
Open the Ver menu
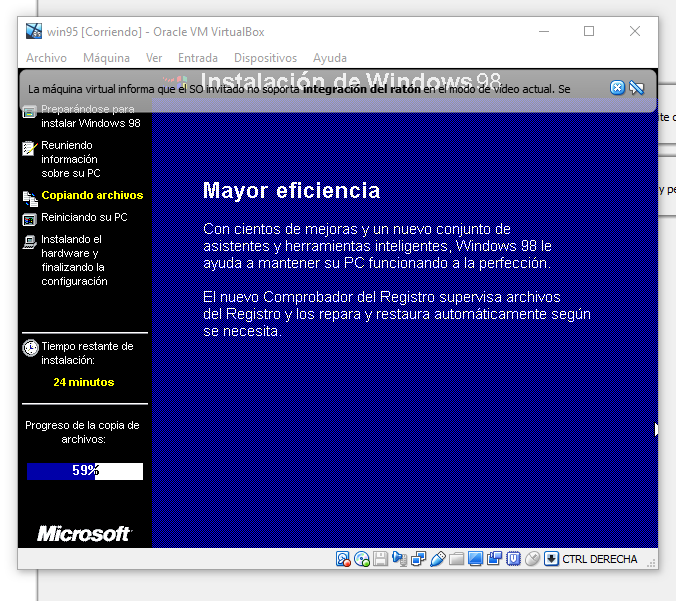(x=154, y=58)
